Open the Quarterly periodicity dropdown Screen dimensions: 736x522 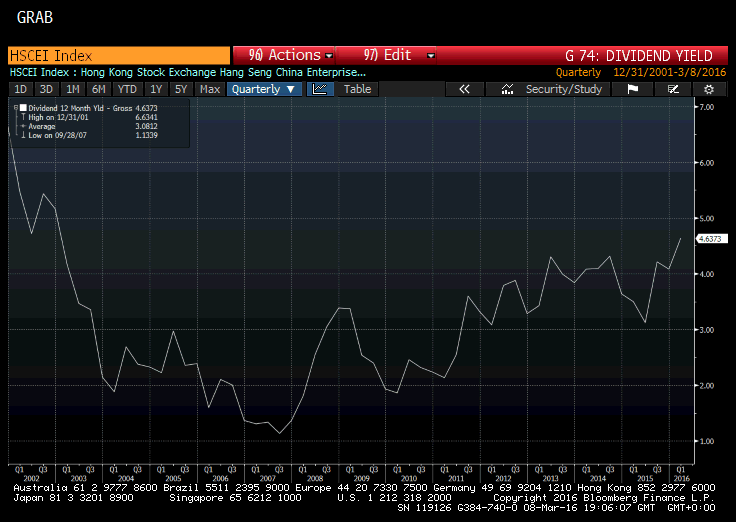coord(264,89)
